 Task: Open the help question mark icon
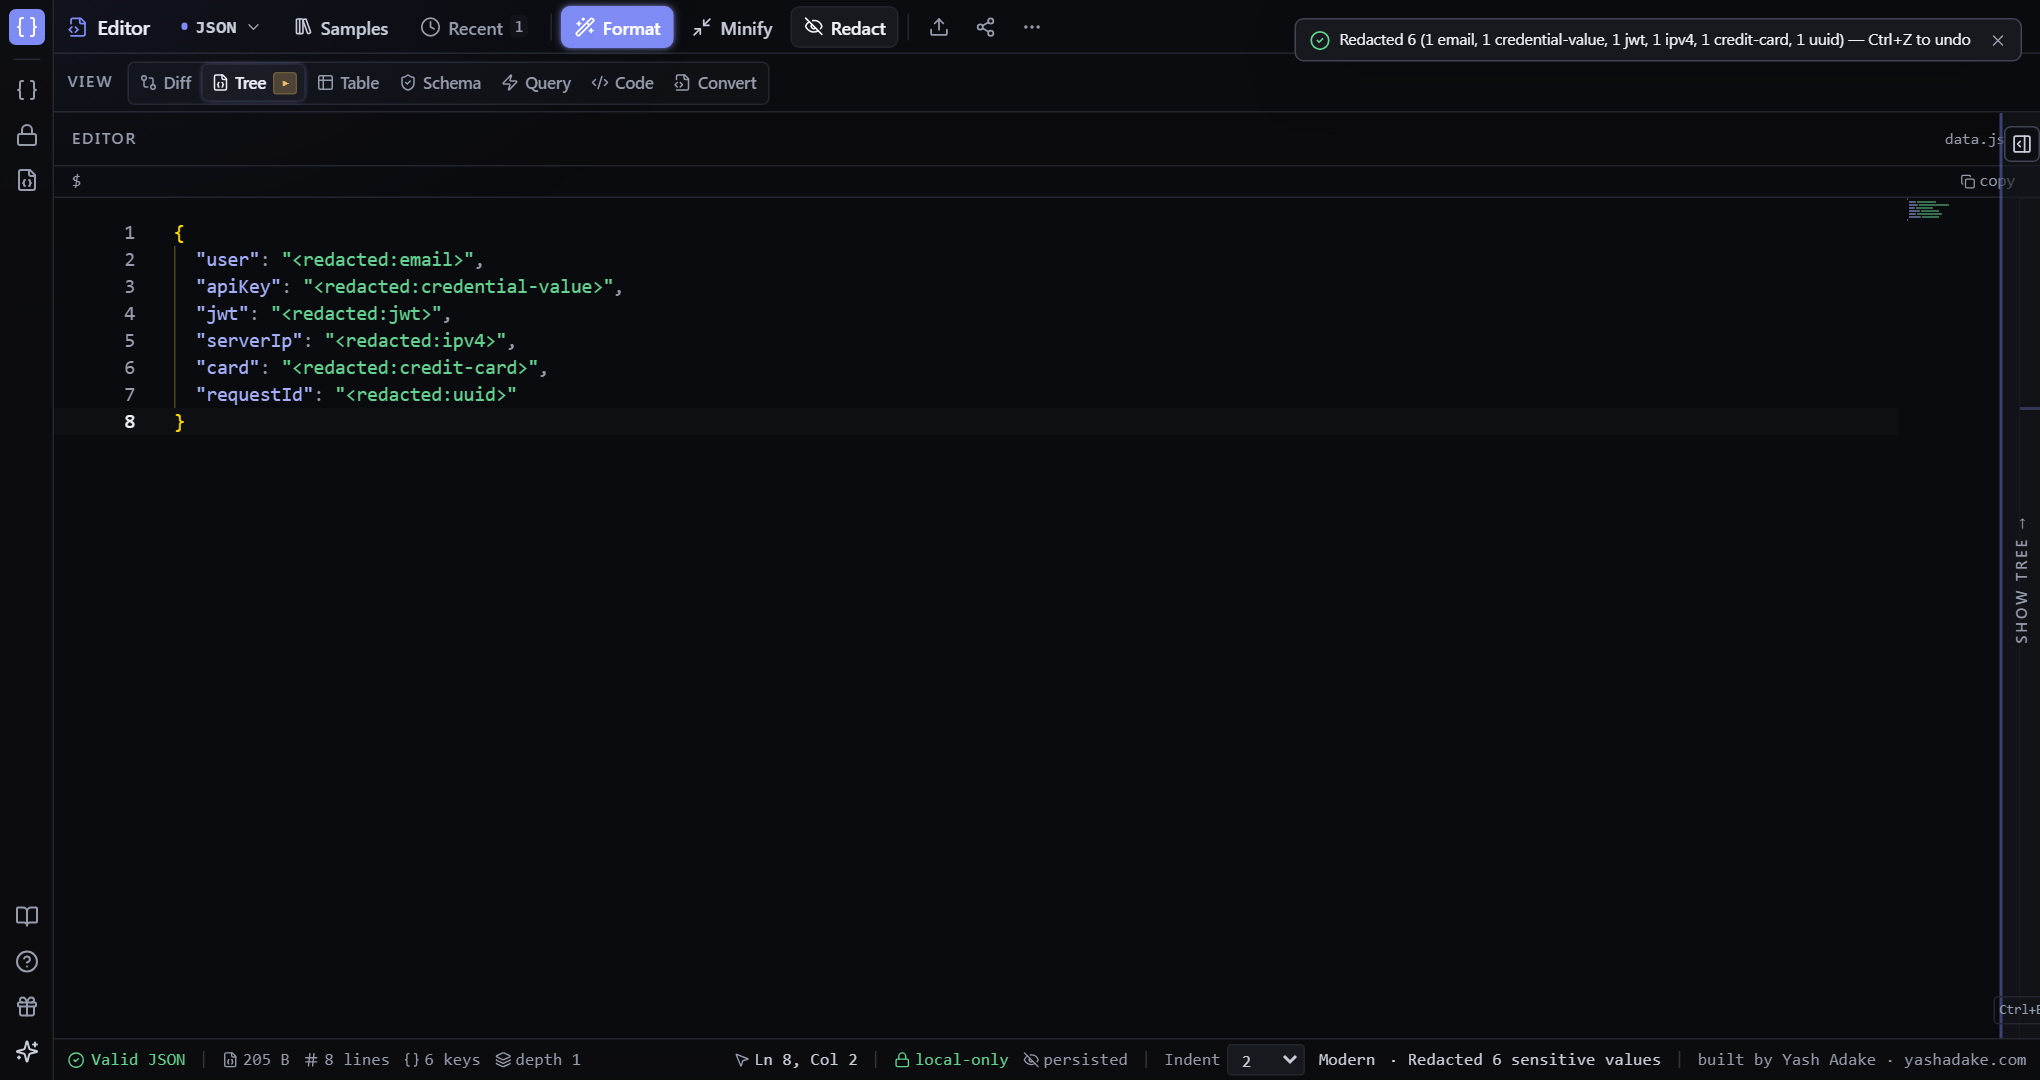click(x=27, y=962)
